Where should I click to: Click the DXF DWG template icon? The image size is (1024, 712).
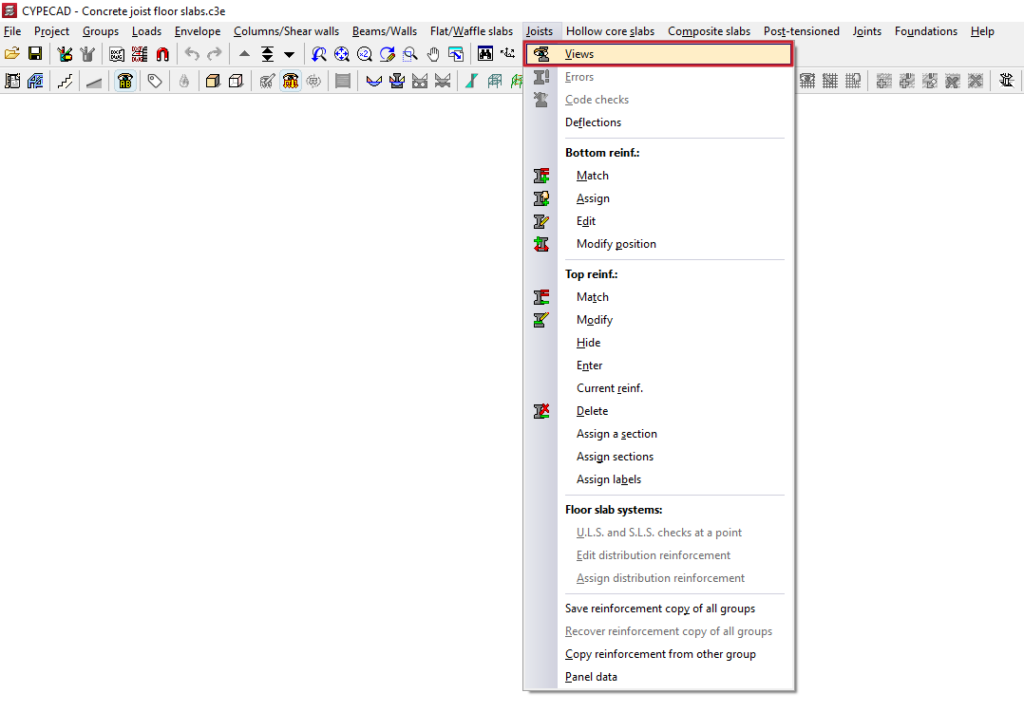pos(117,54)
